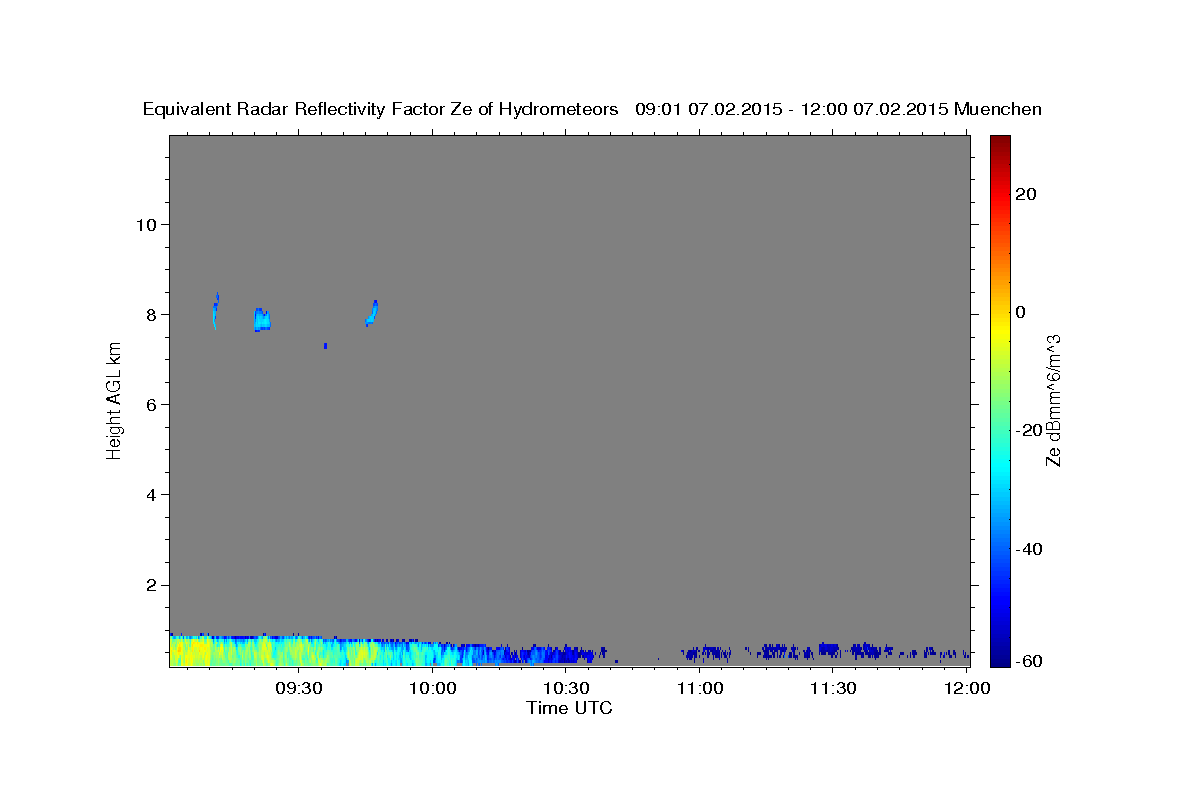Click the thin cloud echo near 09:10 at 8 km

(x=216, y=310)
